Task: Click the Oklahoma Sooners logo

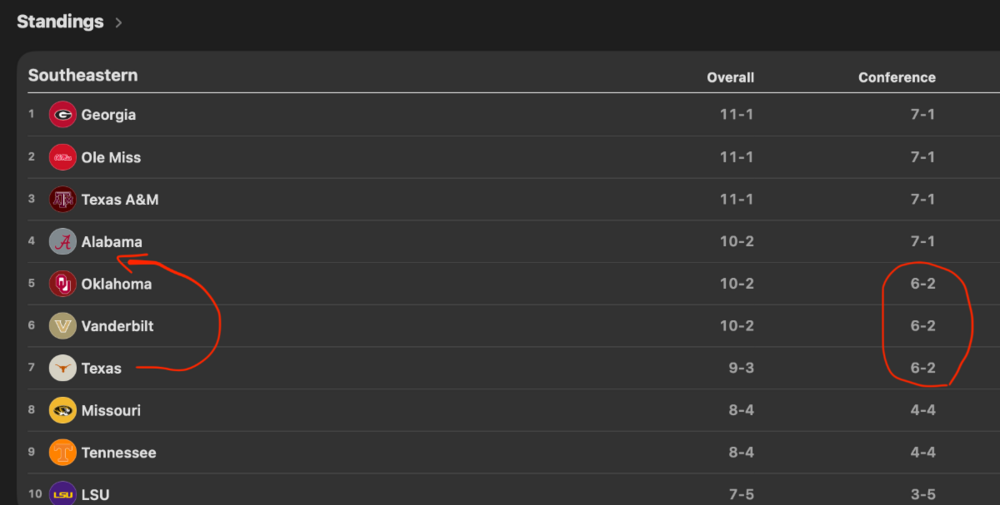Action: point(63,284)
